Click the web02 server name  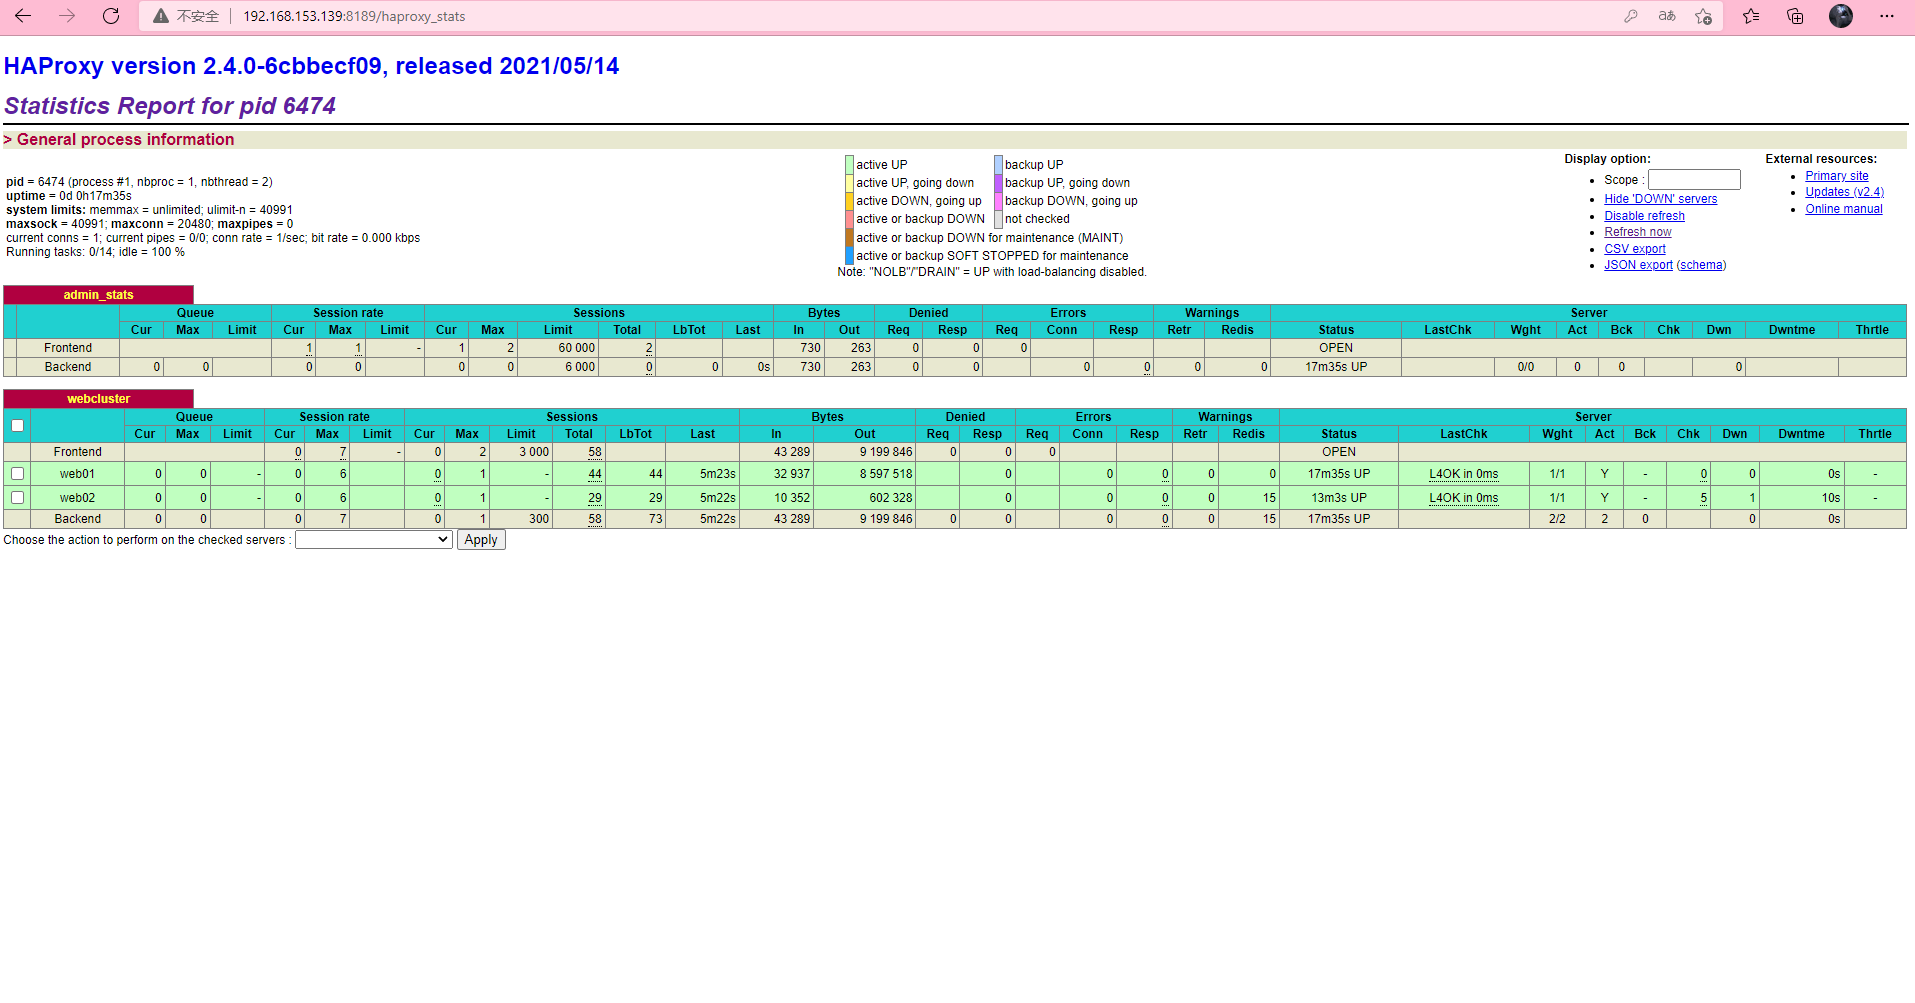coord(77,498)
